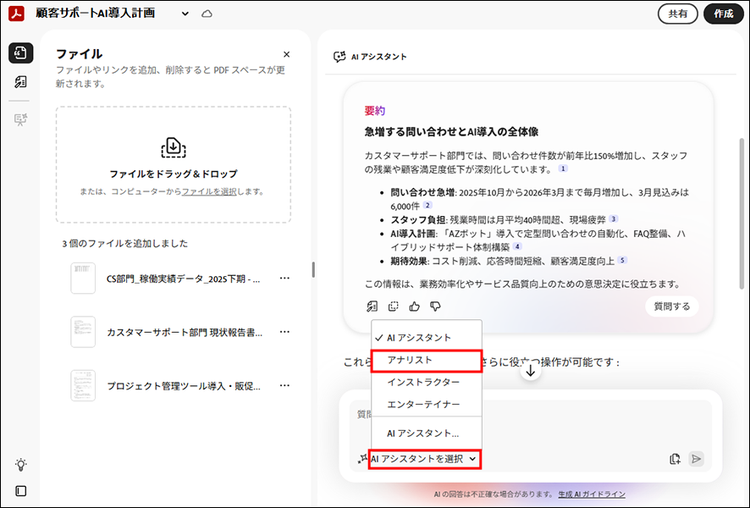Open the 生成 AI ガイドライン link

[592, 495]
